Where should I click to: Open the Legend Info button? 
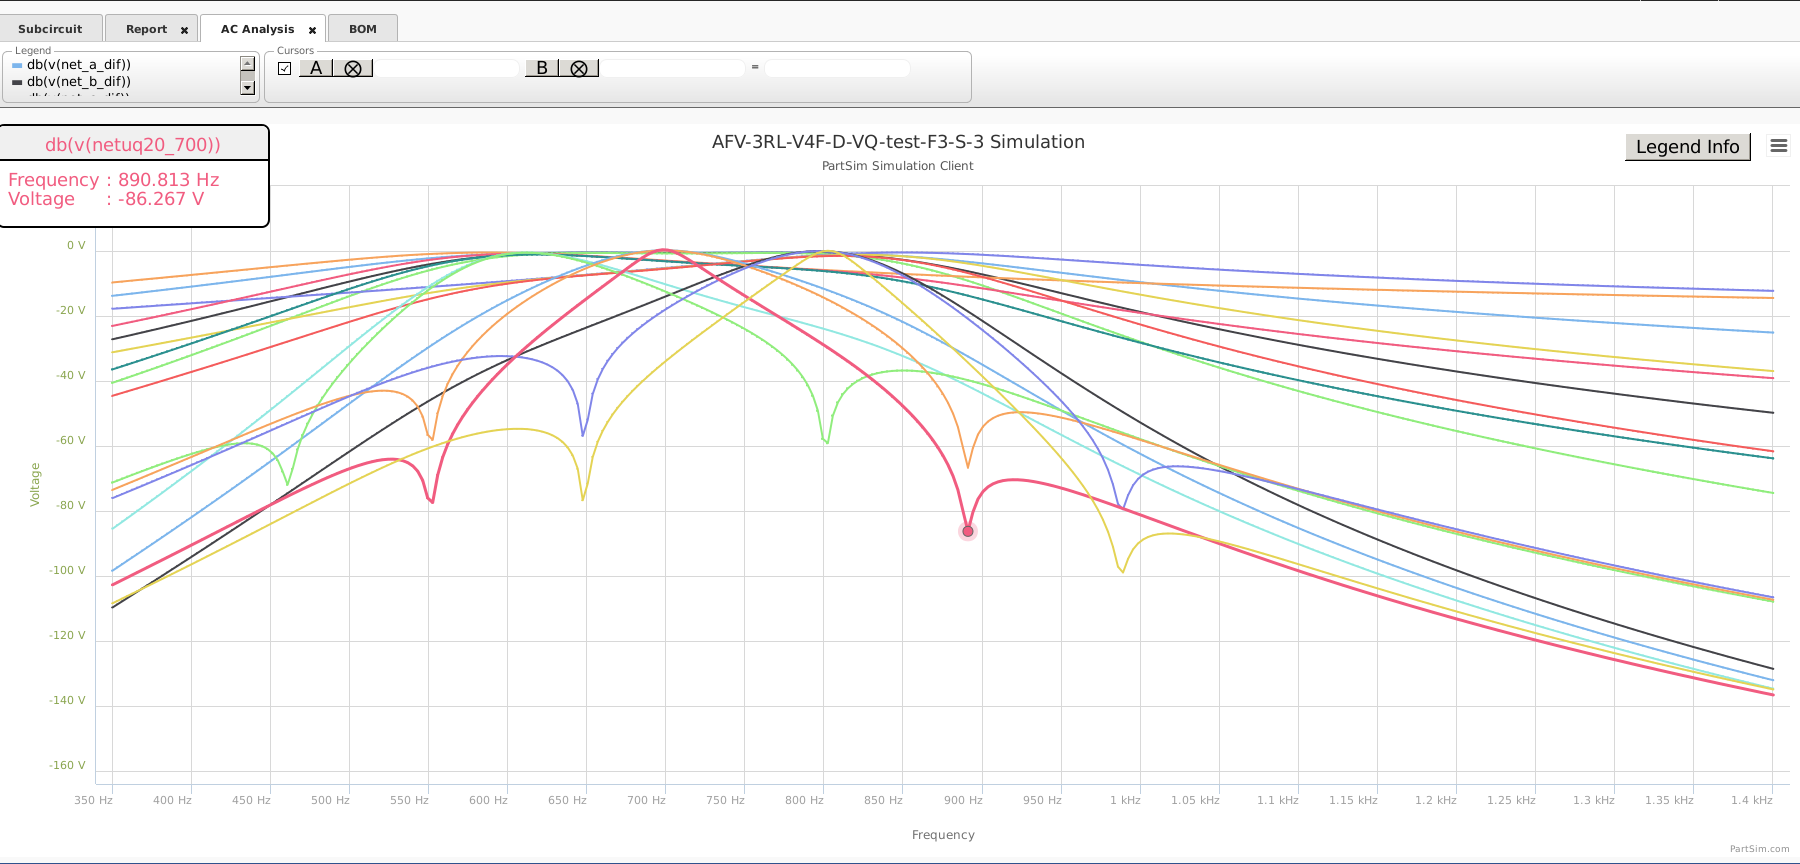tap(1688, 147)
